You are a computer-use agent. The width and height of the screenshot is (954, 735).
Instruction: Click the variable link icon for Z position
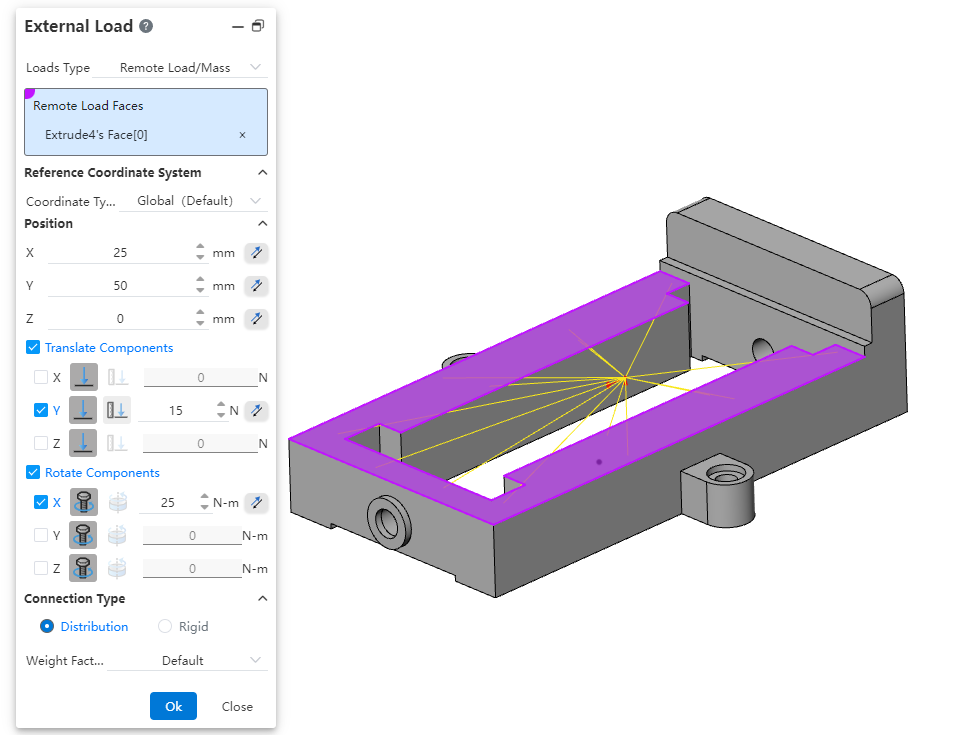click(256, 319)
